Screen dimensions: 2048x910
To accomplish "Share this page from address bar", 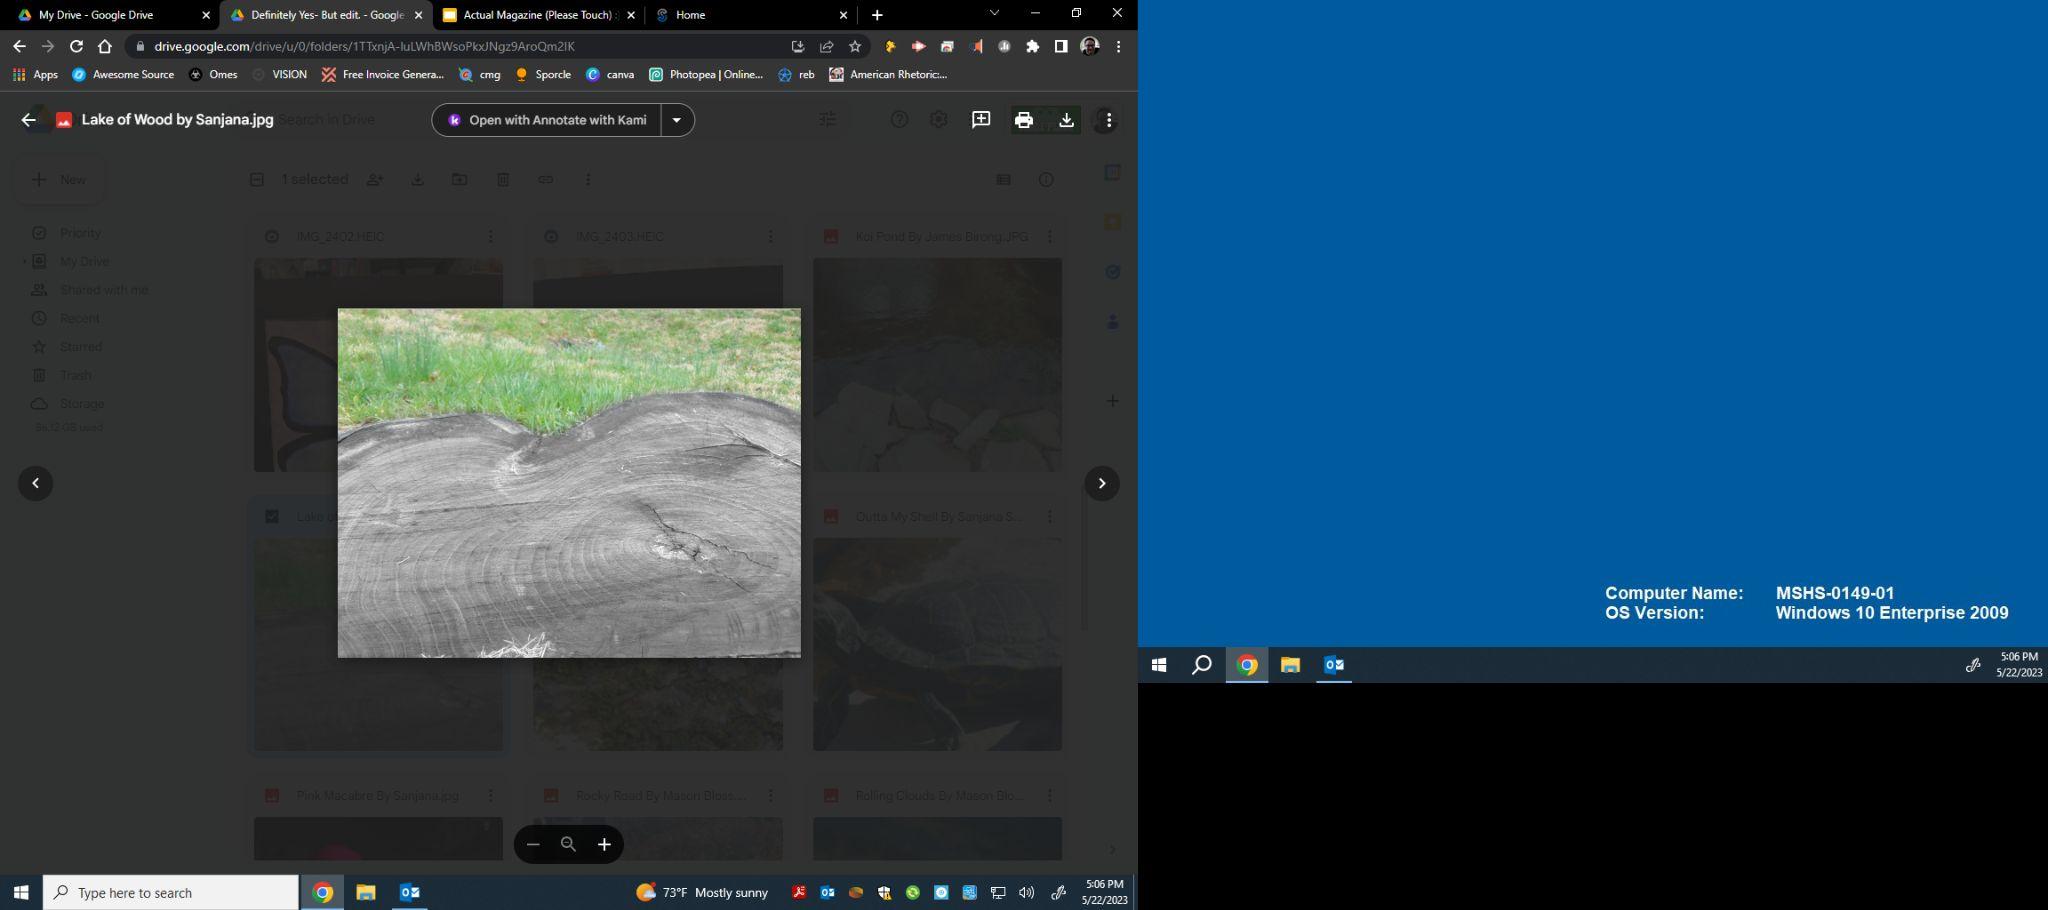I will [x=827, y=46].
